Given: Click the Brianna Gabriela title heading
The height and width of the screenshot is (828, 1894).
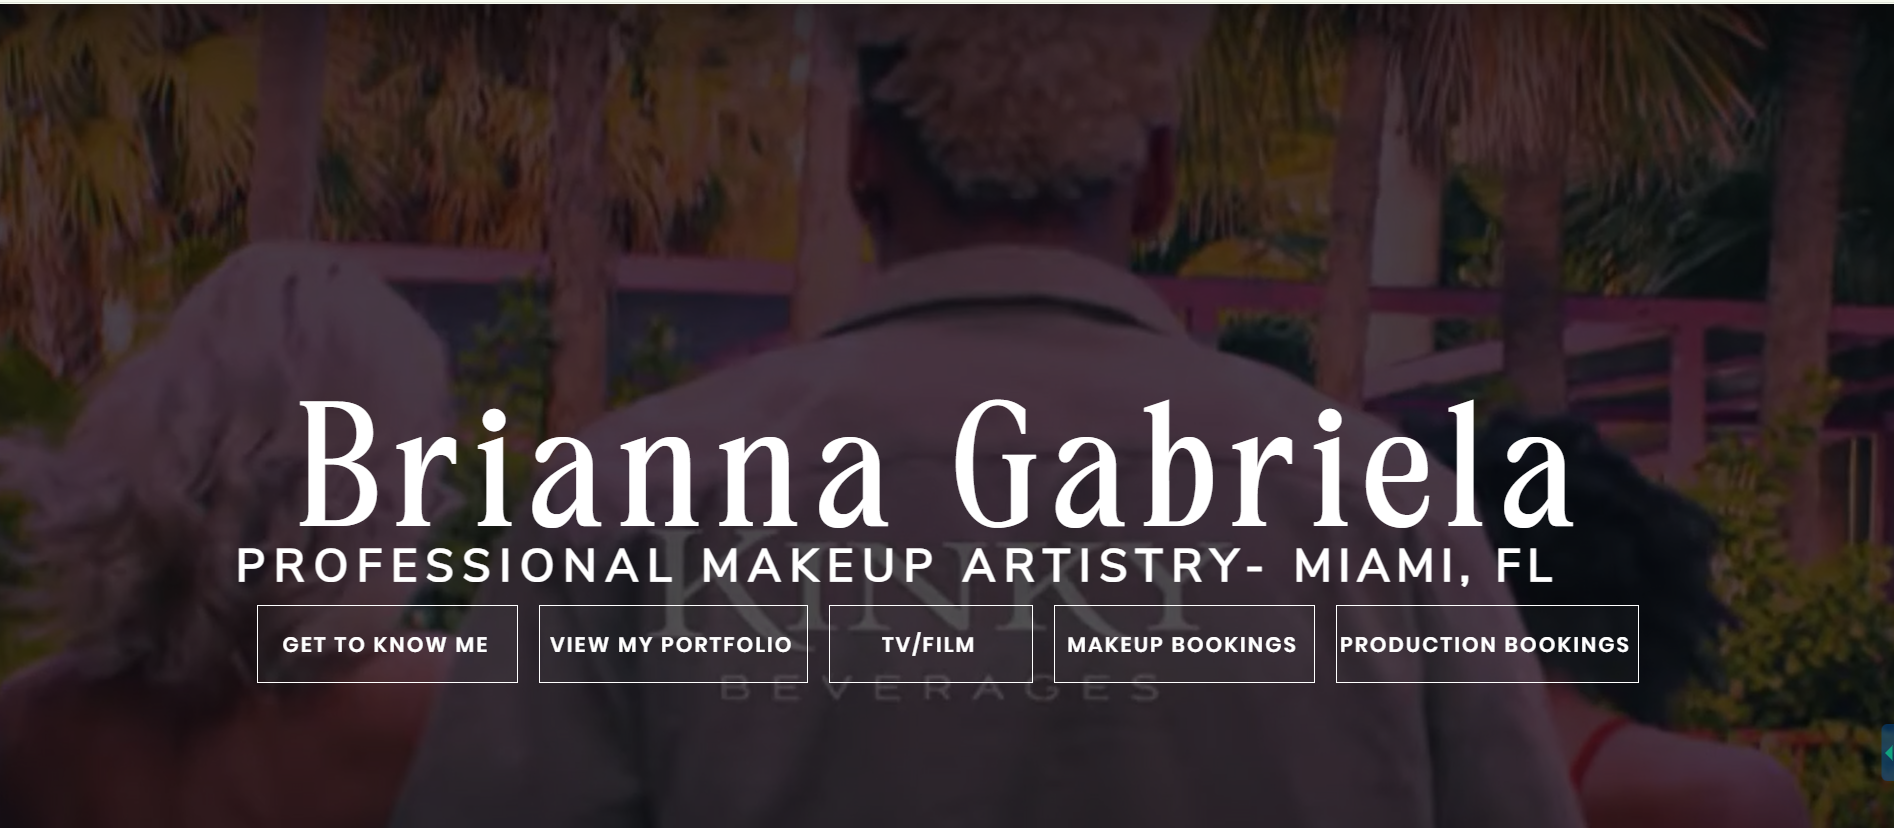Looking at the screenshot, I should click(937, 465).
